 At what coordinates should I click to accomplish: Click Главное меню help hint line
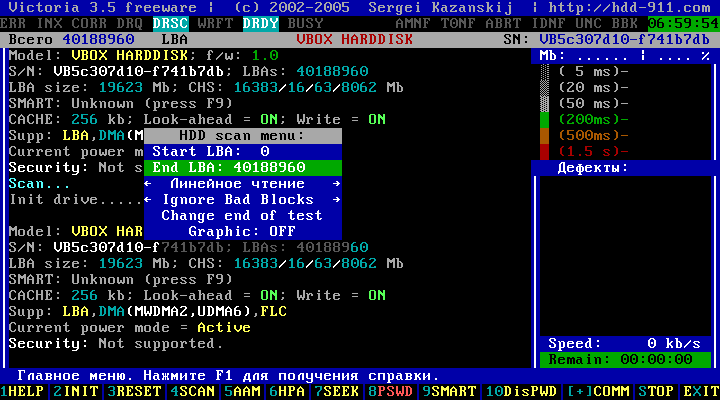pyautogui.click(x=229, y=376)
